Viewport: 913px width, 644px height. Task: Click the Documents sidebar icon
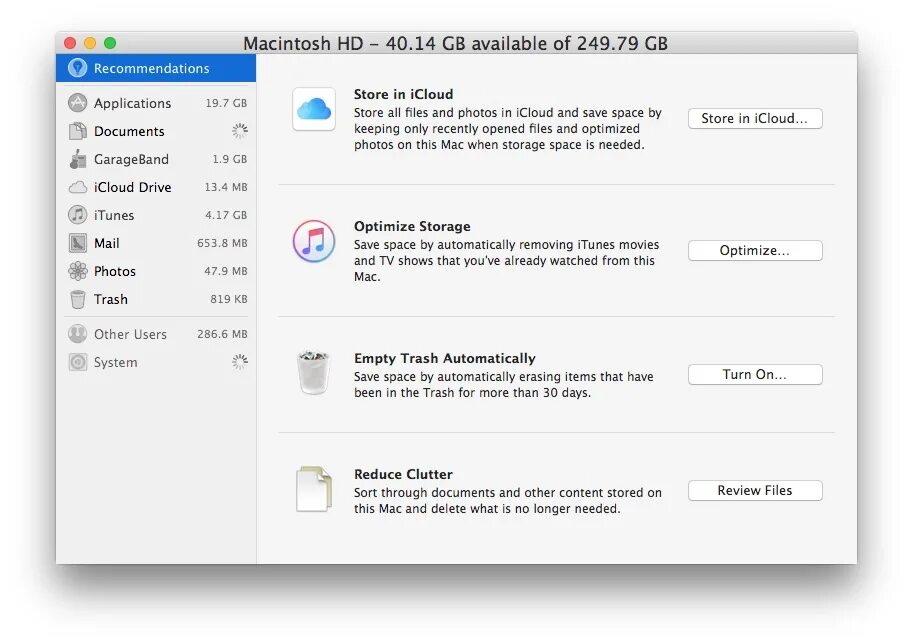(77, 131)
